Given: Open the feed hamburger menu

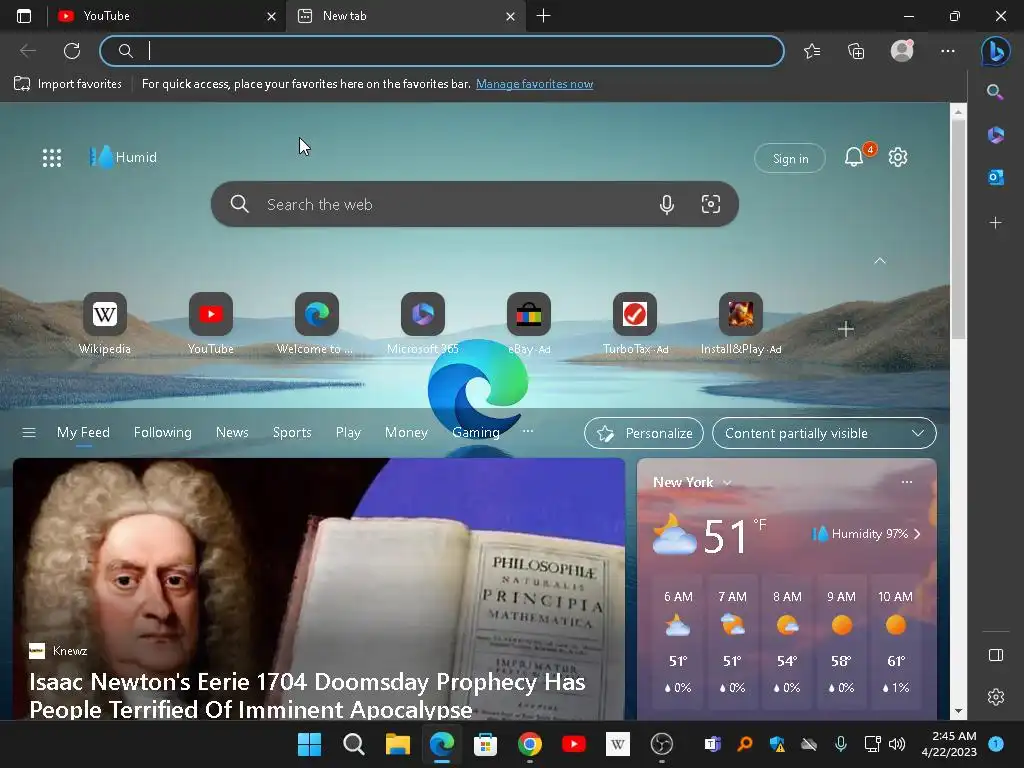Looking at the screenshot, I should (x=29, y=432).
